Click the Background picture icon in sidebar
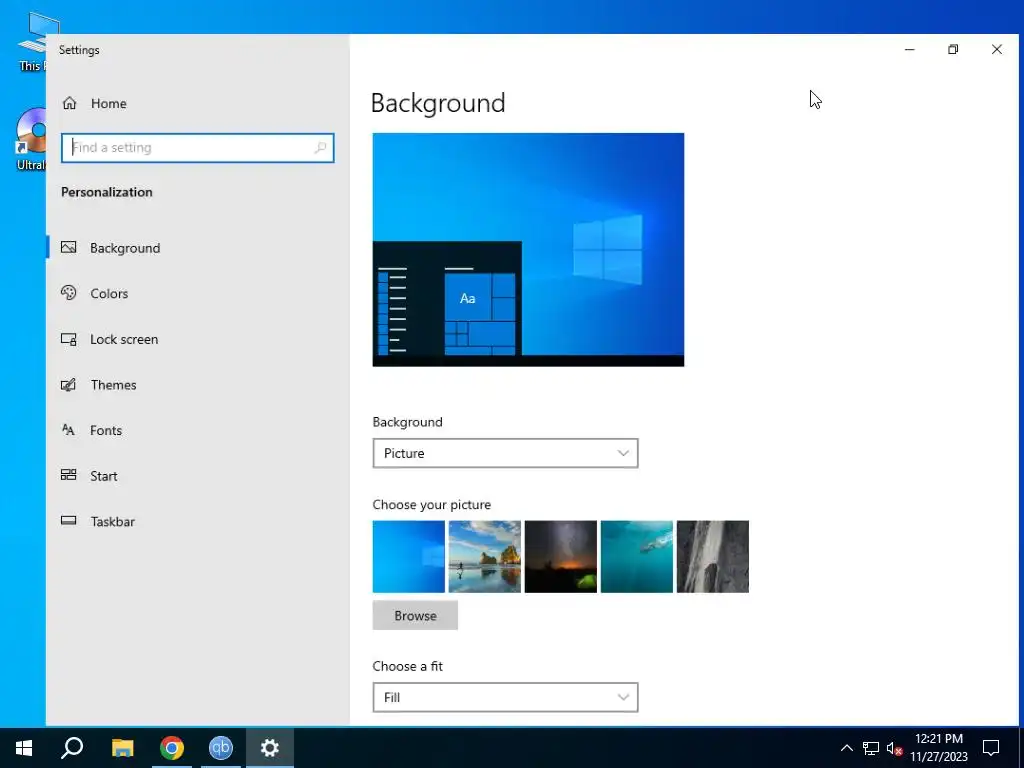 click(x=69, y=248)
